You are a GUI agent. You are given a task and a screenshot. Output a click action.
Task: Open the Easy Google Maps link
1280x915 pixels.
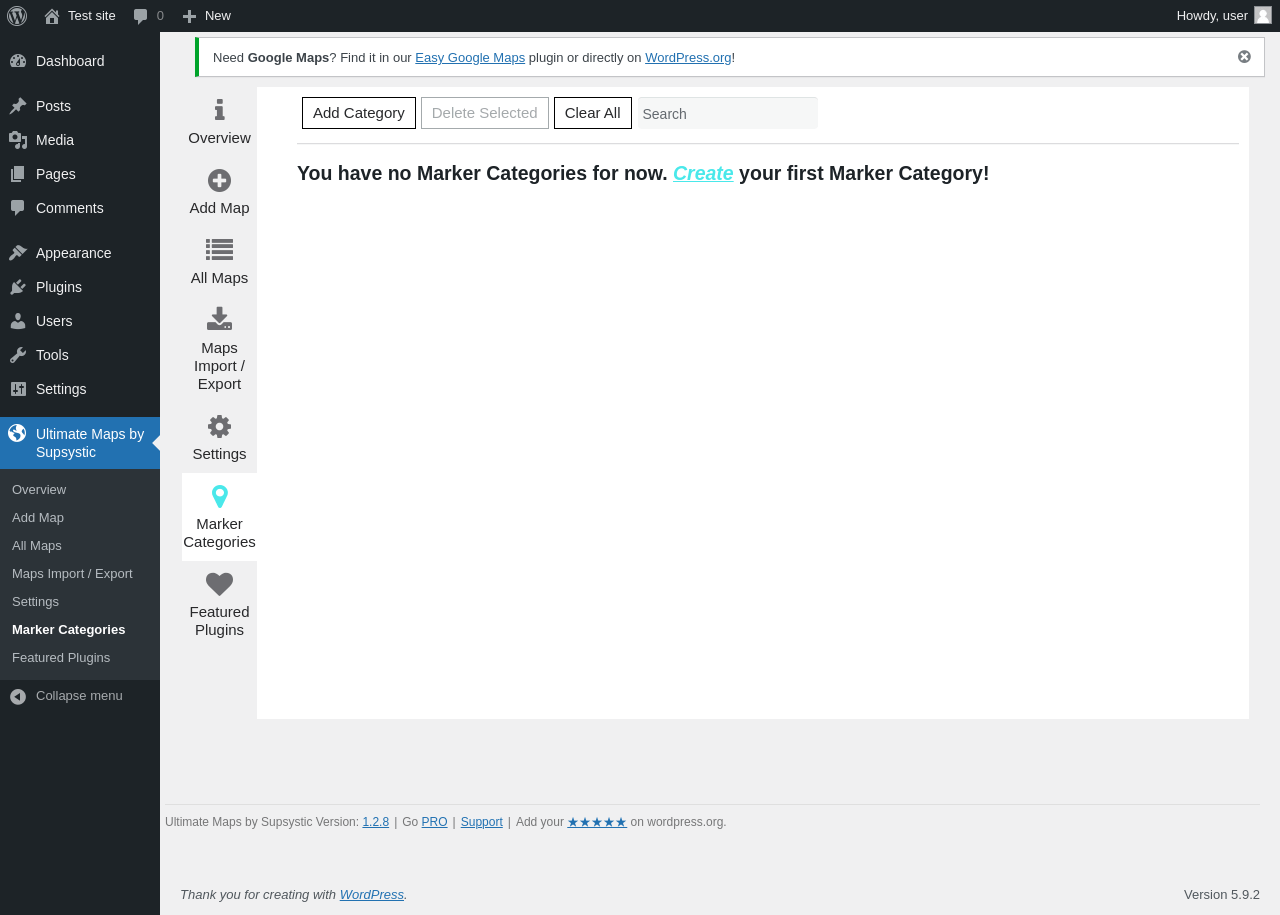[x=470, y=57]
